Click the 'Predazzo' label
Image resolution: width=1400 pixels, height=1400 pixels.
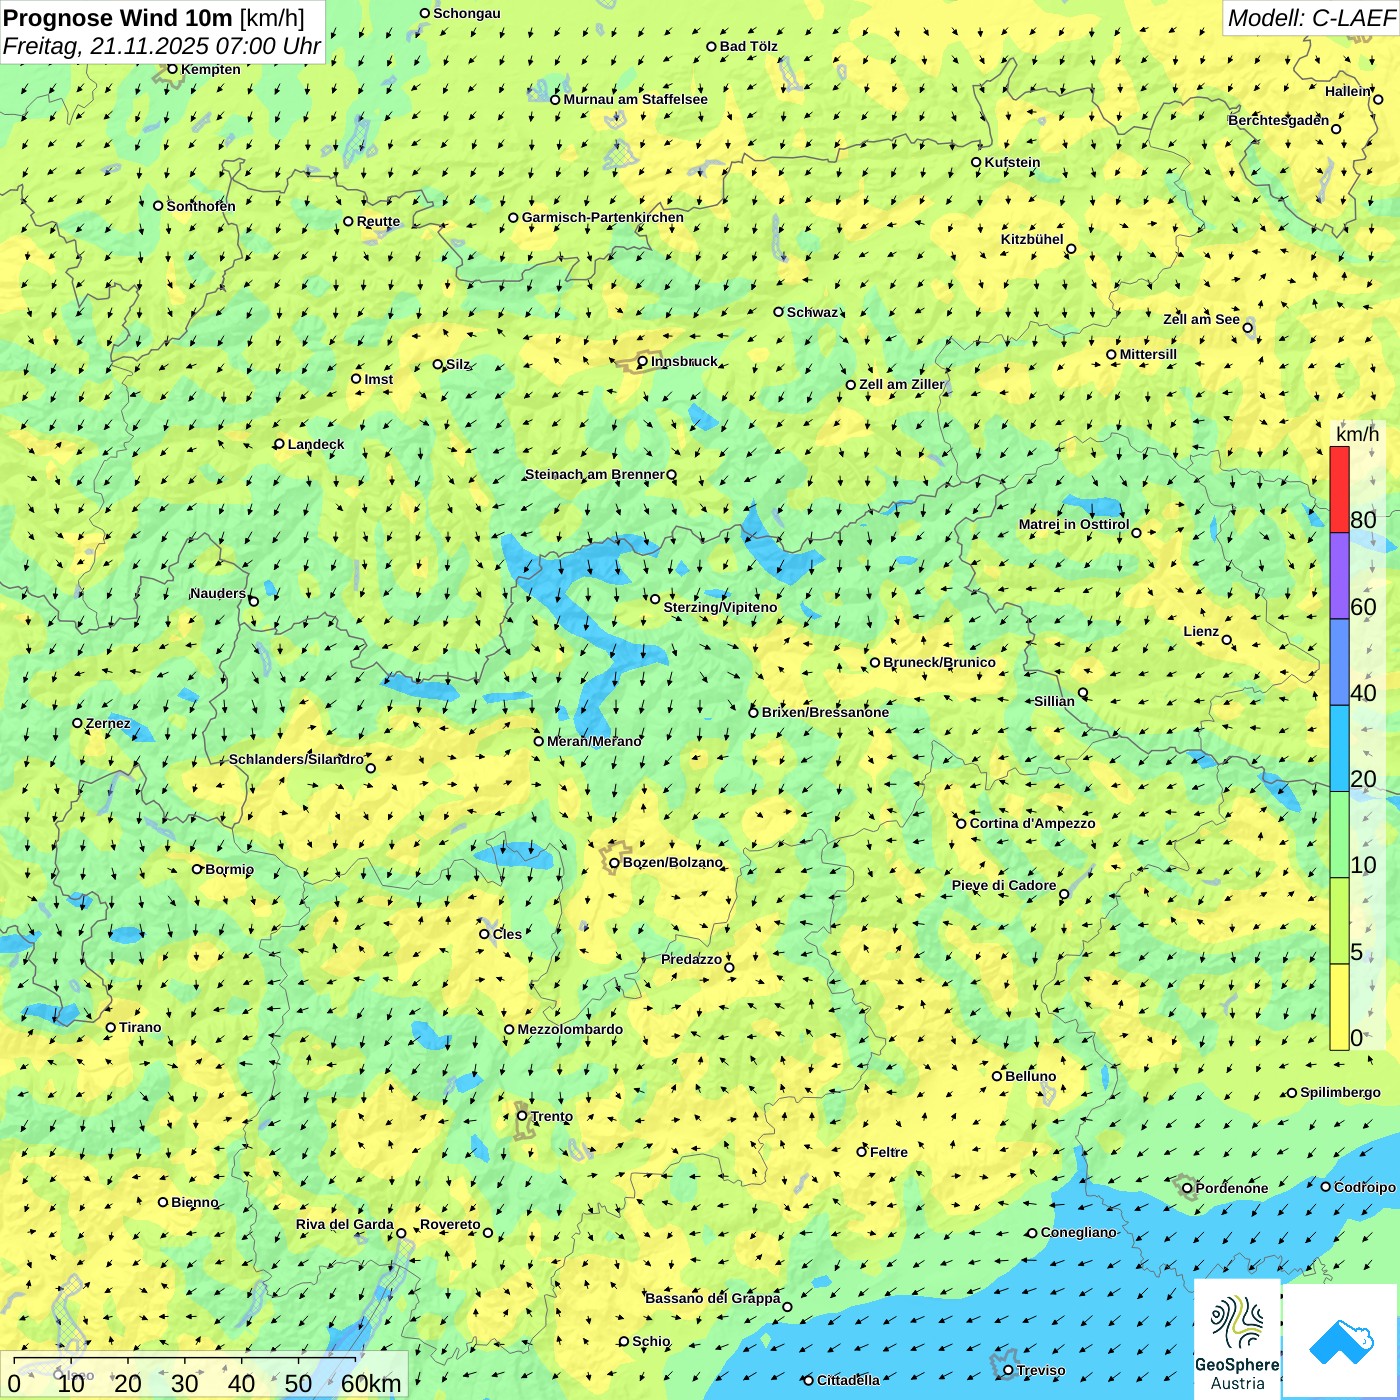(x=691, y=959)
